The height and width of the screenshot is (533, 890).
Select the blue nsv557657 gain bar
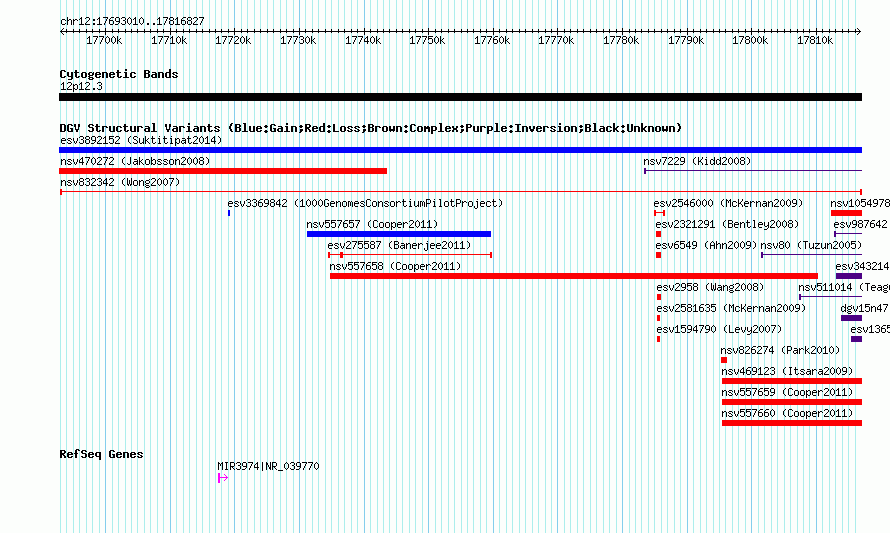pos(399,234)
